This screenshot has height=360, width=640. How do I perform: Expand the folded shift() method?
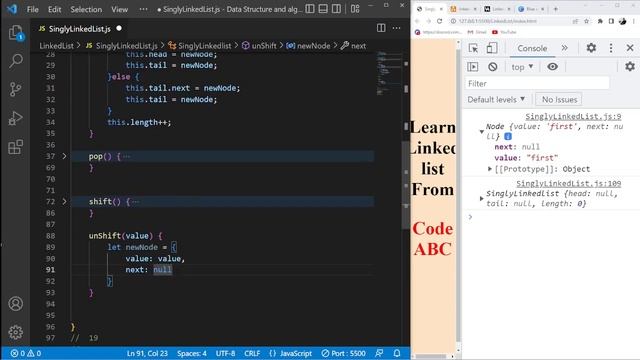pyautogui.click(x=64, y=202)
